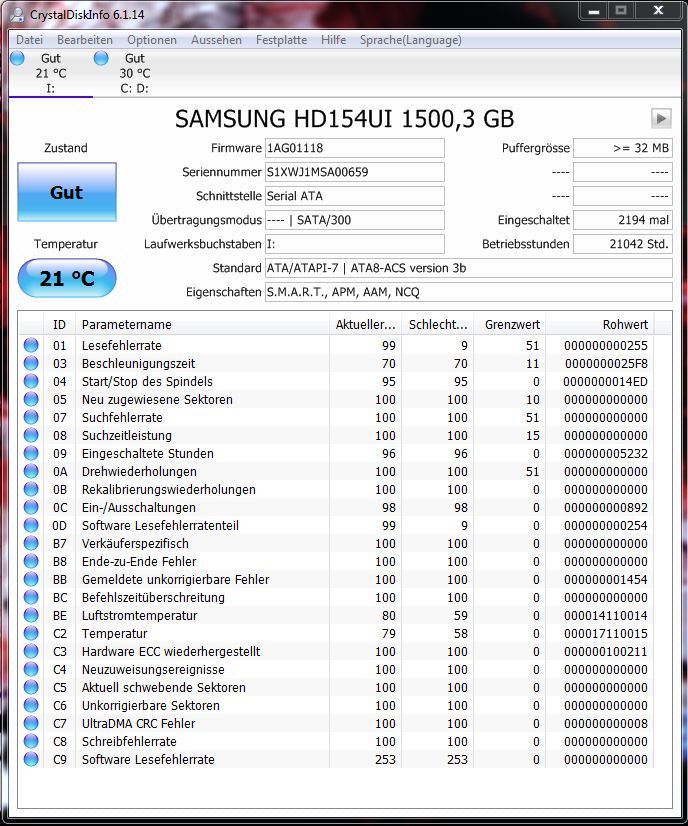This screenshot has width=688, height=826.
Task: Click status orb for Unkorrigierbare Sektoren row
Action: 31,705
